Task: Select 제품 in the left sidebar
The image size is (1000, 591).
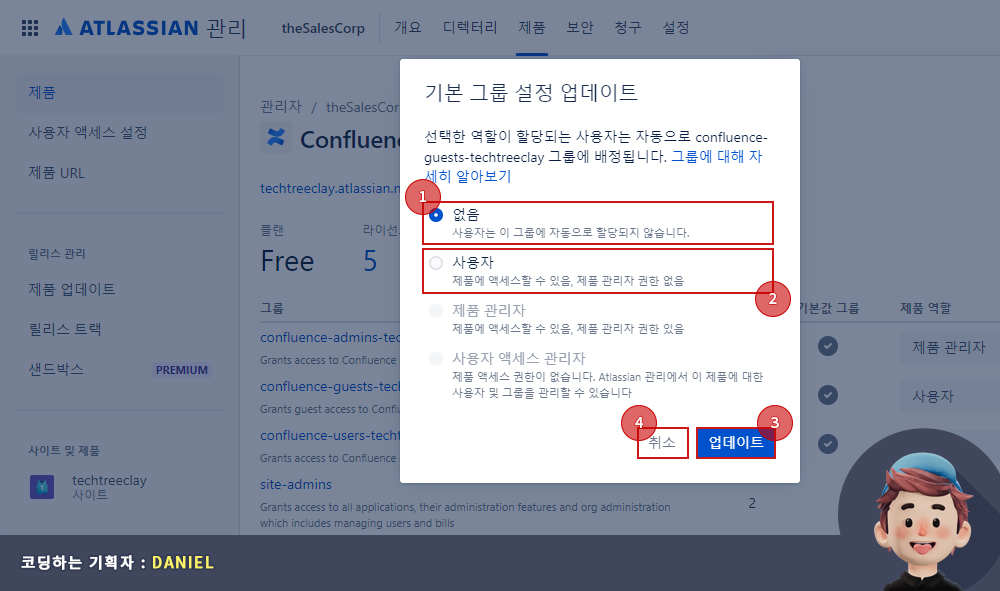Action: pos(120,92)
